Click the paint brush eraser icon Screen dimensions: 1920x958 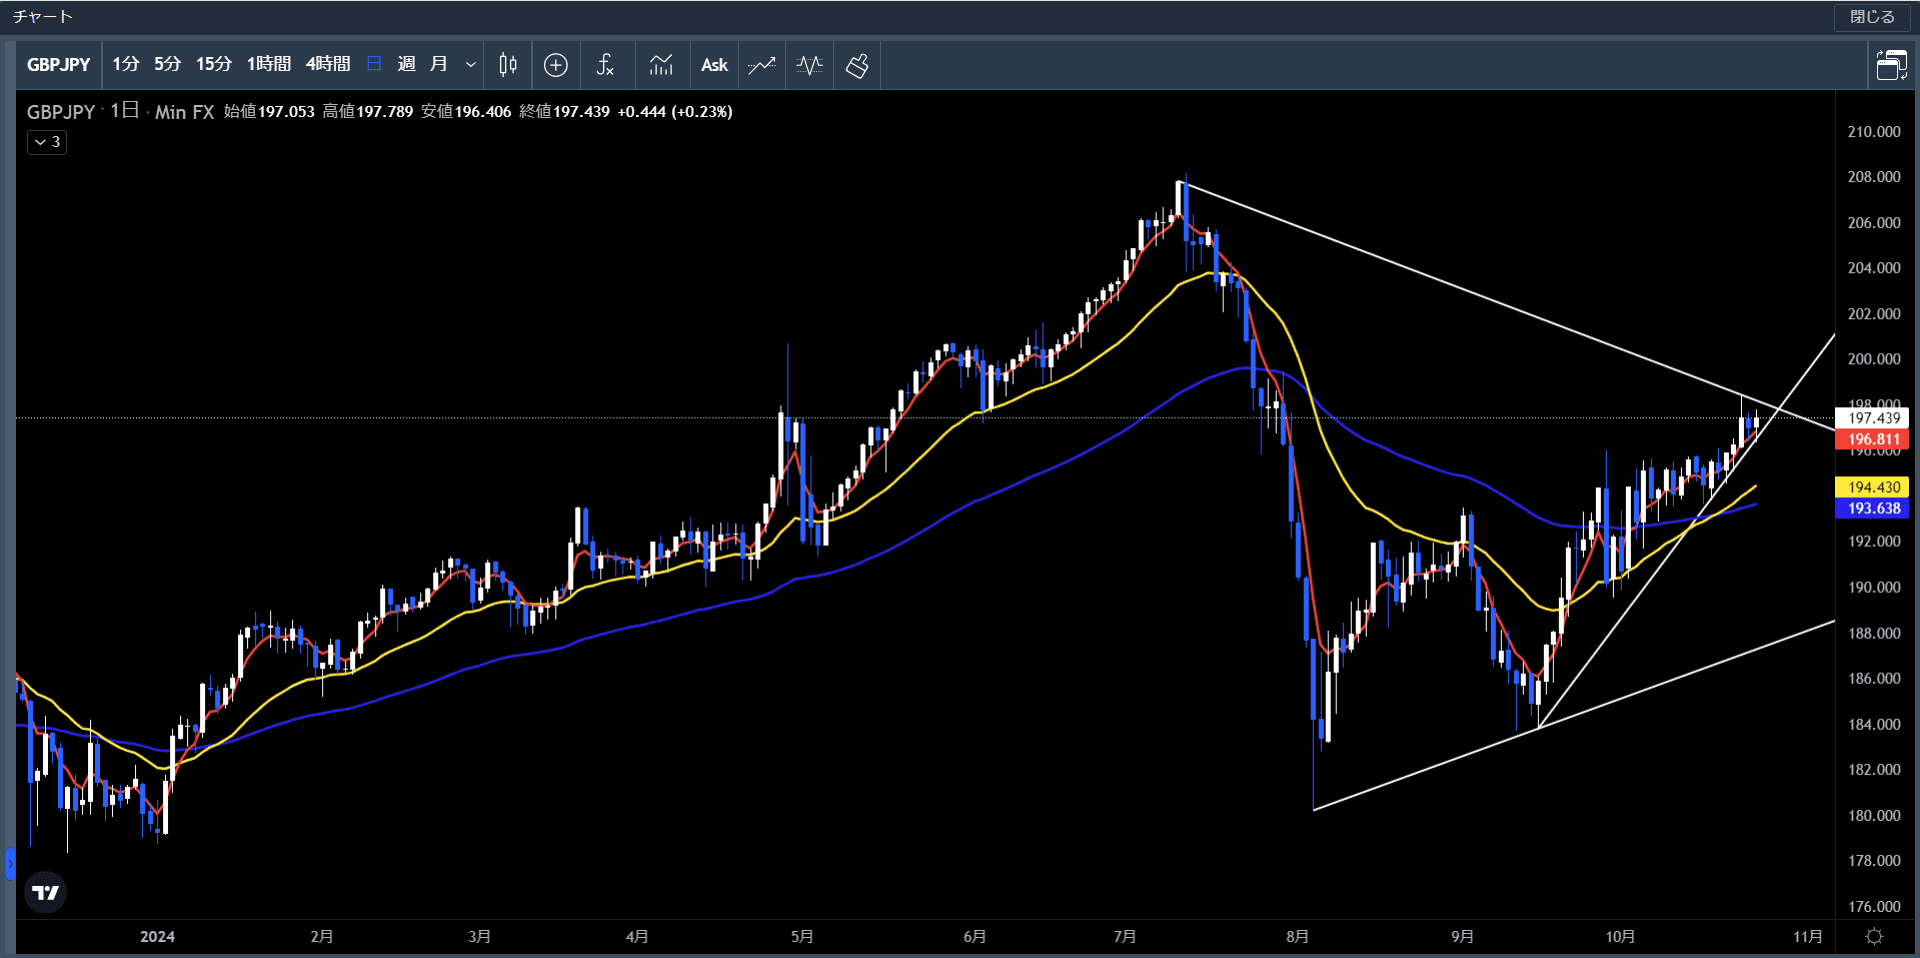tap(857, 65)
